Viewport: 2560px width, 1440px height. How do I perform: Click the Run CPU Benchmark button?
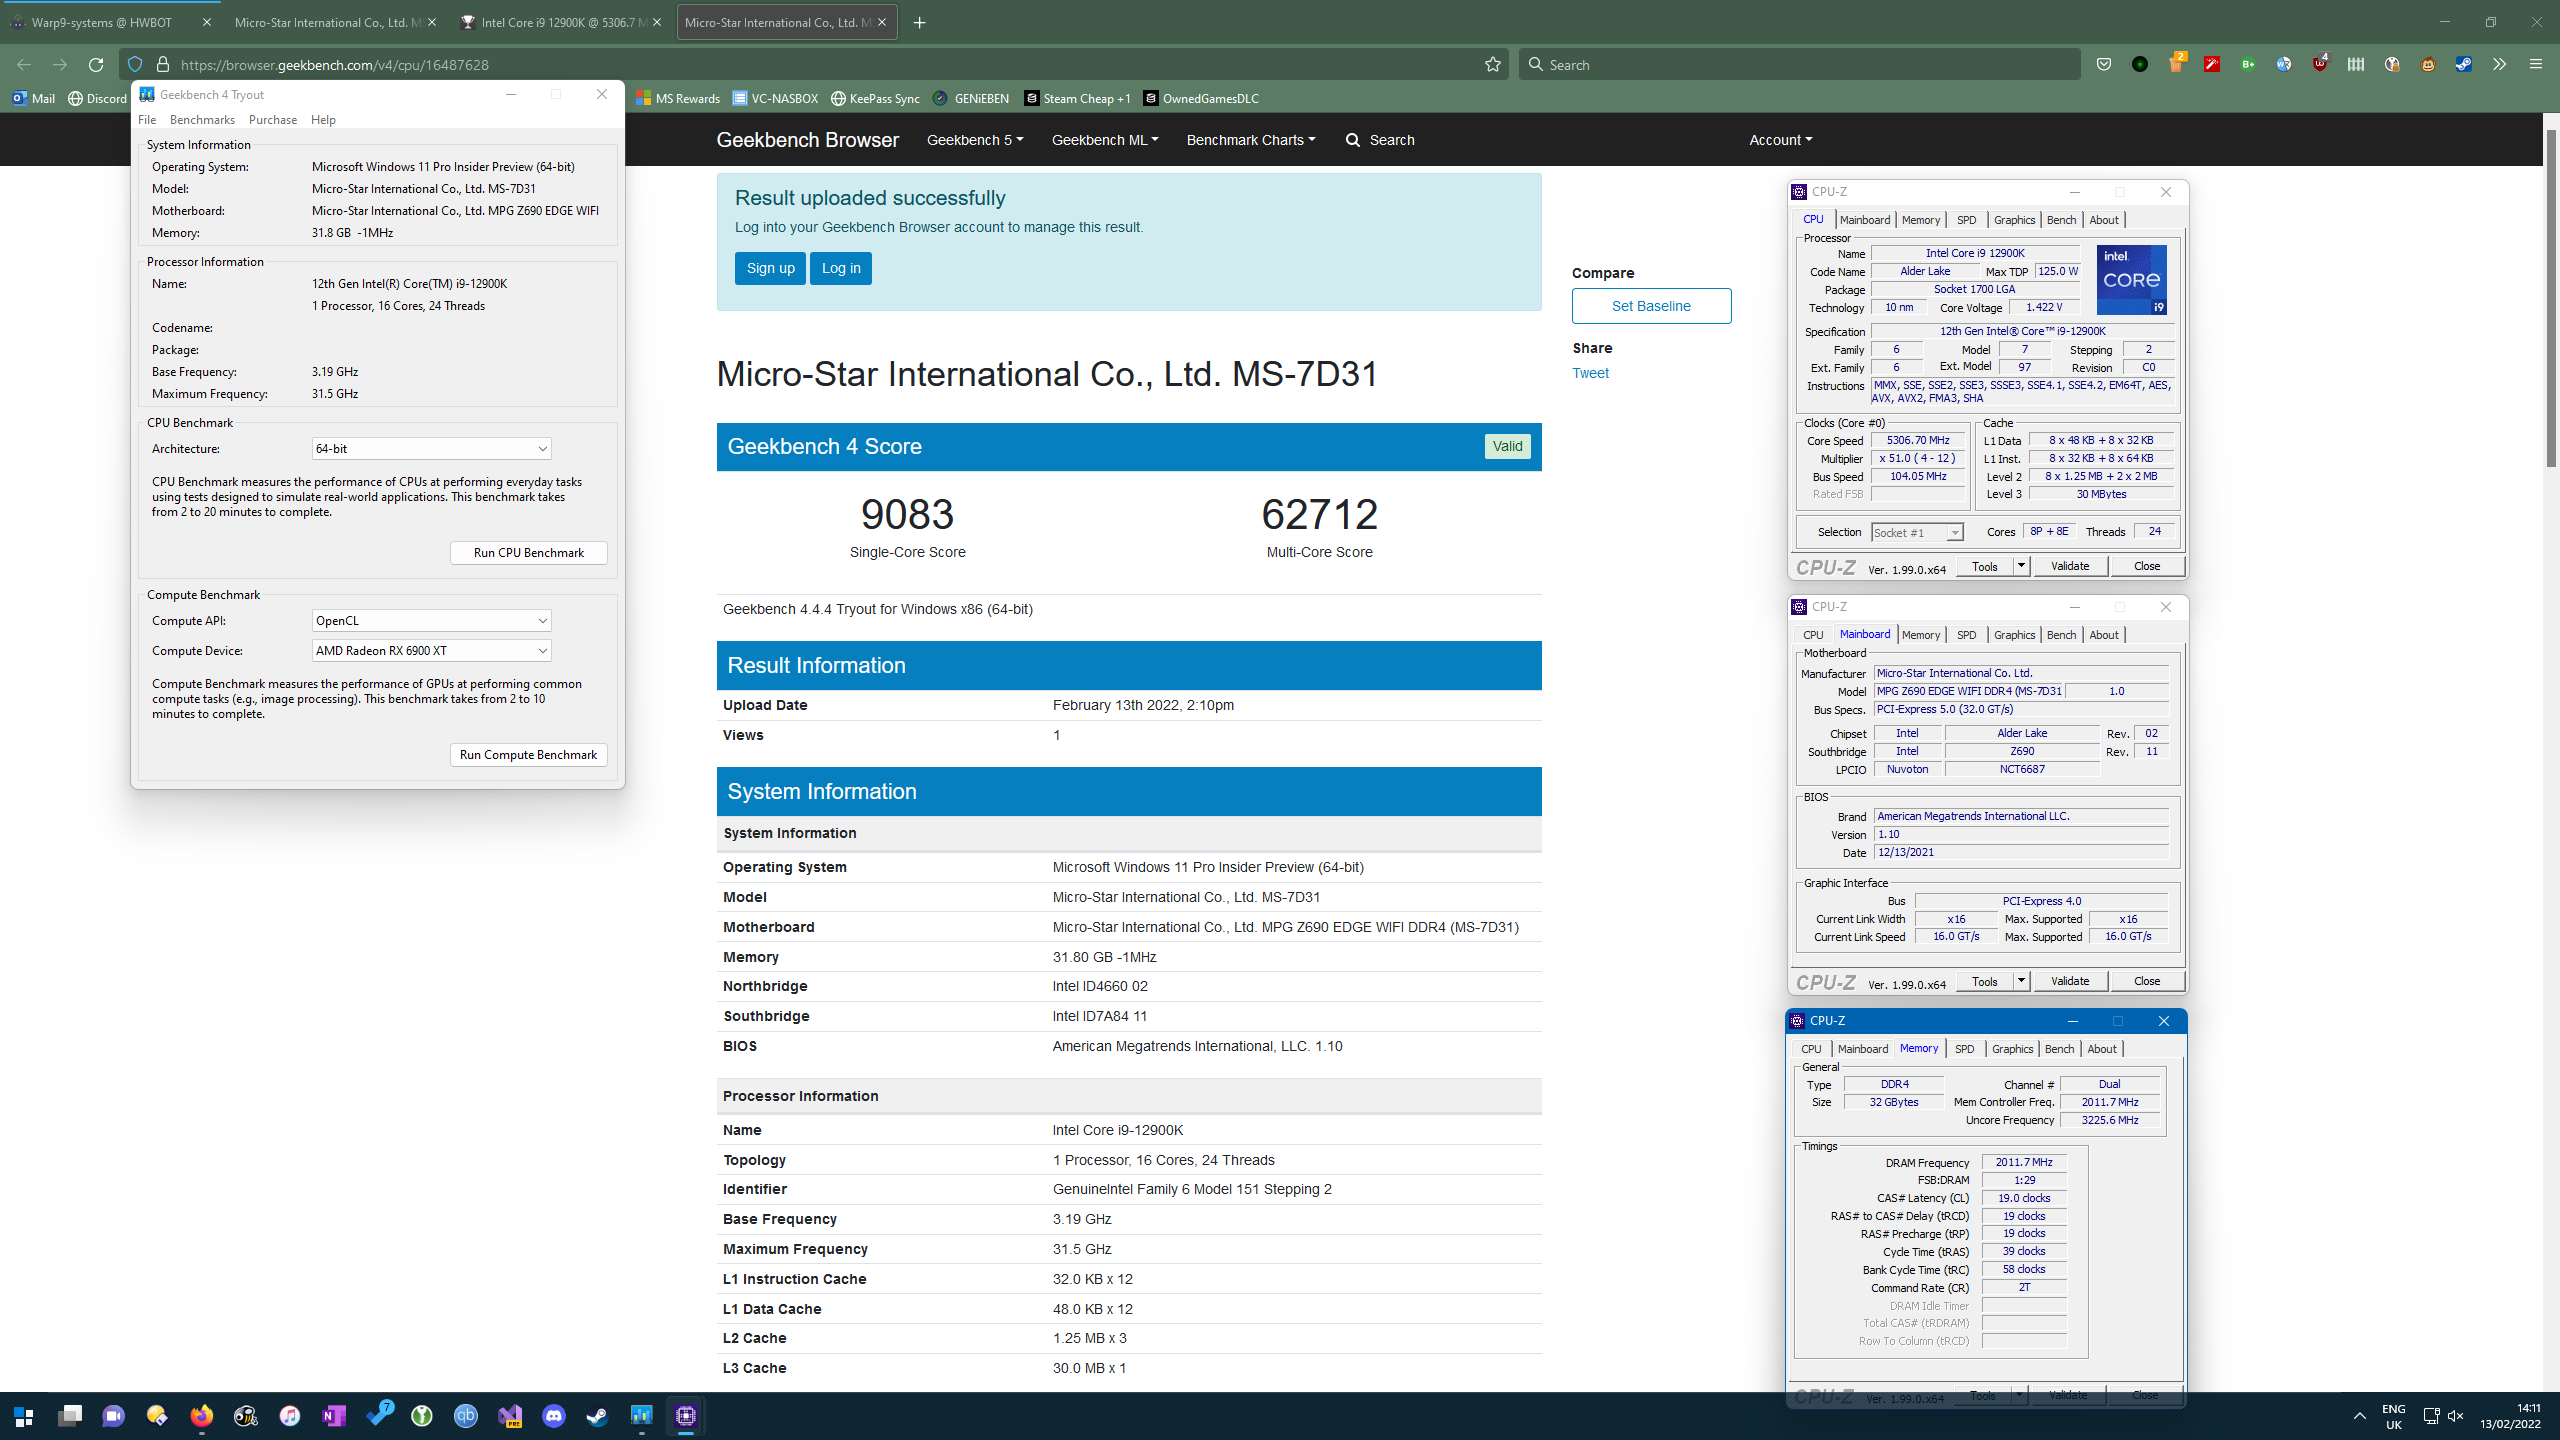pos(529,553)
